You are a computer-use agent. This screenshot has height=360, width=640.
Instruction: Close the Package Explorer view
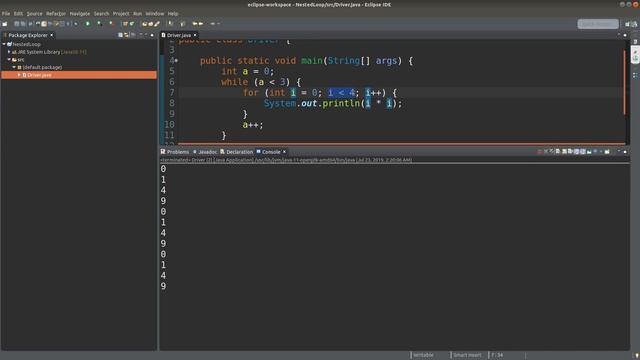(51, 35)
